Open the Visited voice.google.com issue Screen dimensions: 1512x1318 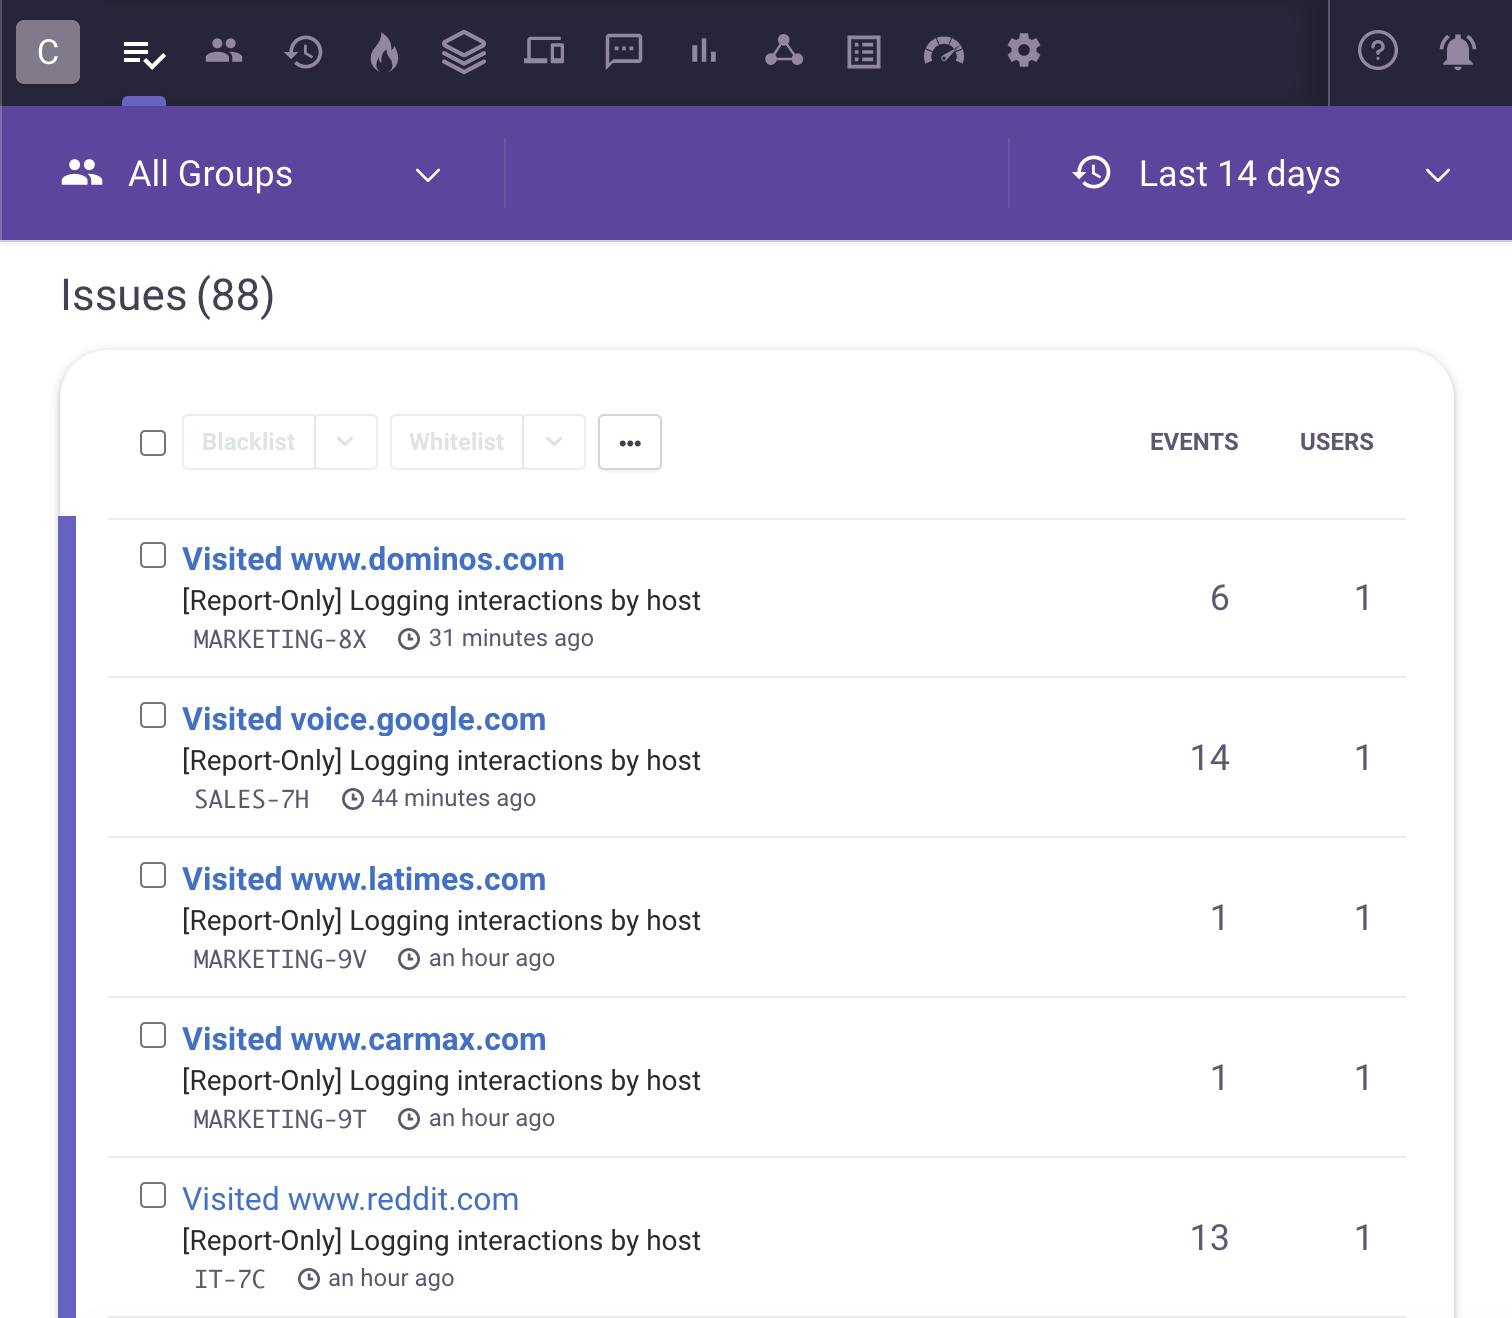364,719
